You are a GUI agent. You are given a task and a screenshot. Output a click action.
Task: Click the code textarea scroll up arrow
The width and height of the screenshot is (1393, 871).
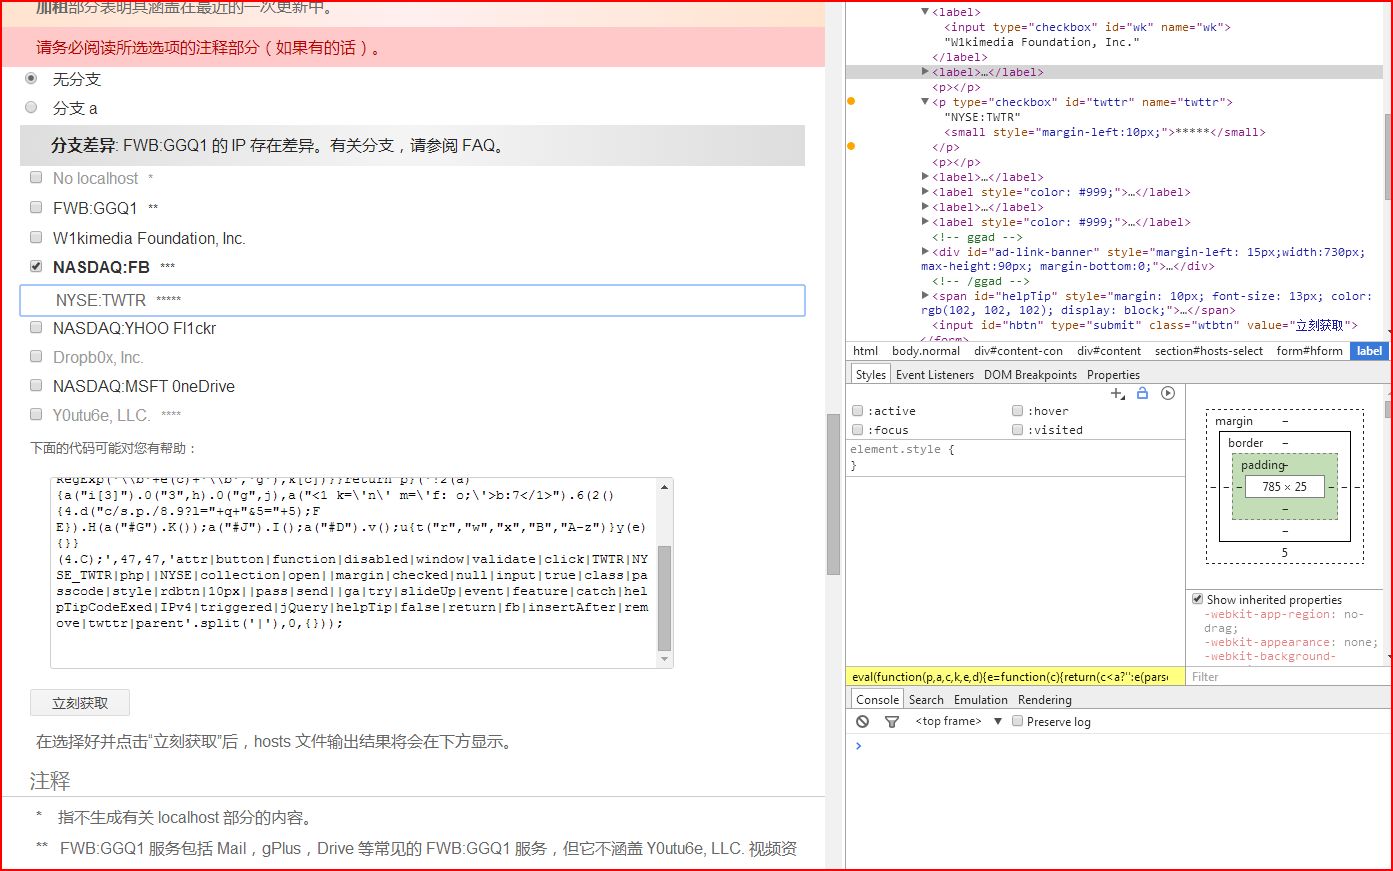664,487
